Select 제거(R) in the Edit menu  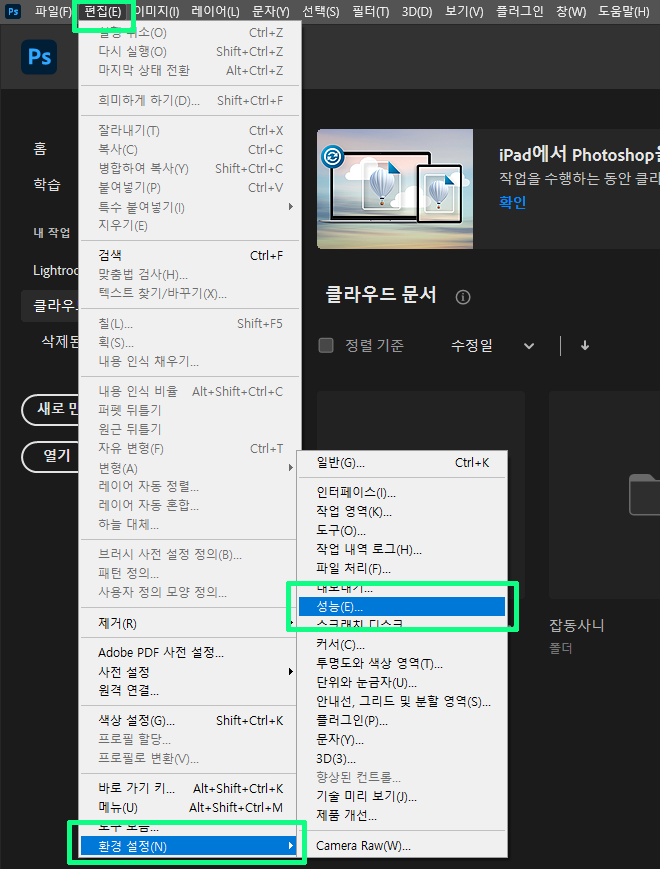(x=190, y=623)
